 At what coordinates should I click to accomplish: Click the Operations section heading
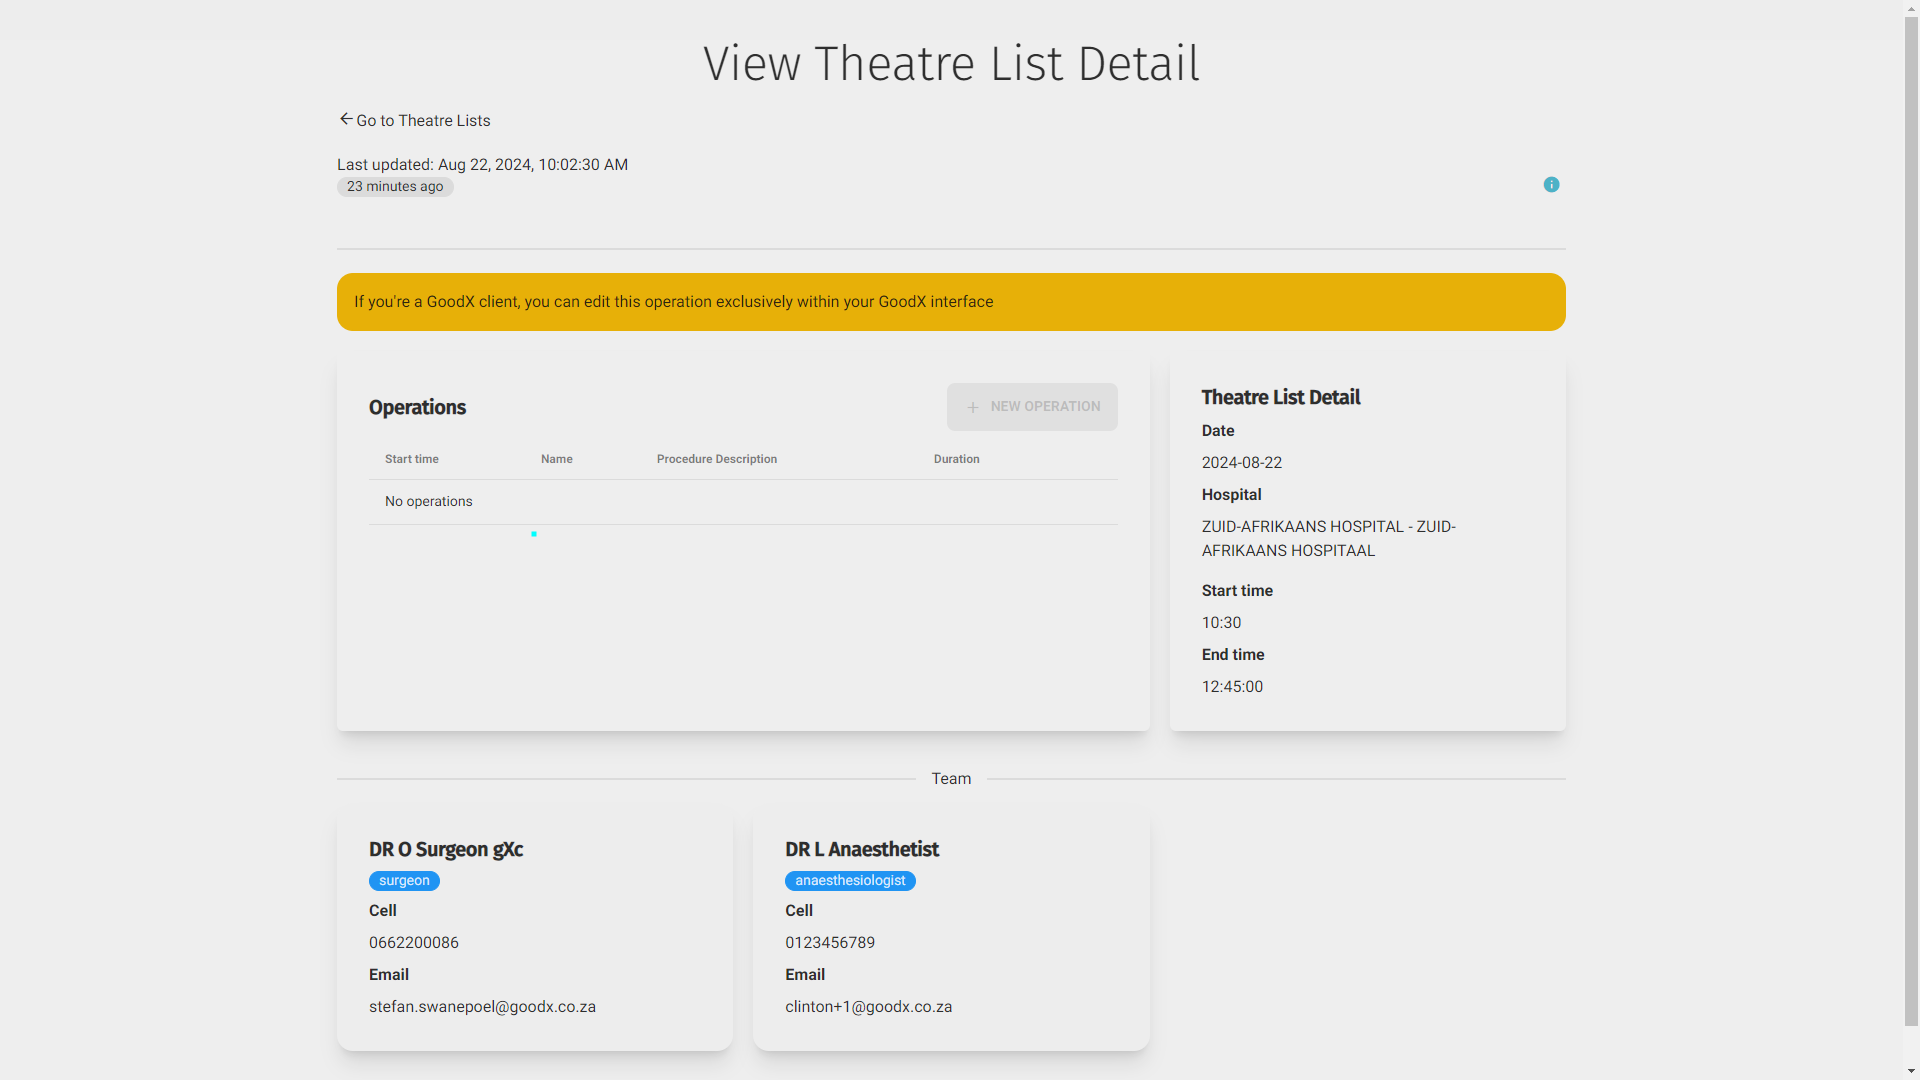417,407
